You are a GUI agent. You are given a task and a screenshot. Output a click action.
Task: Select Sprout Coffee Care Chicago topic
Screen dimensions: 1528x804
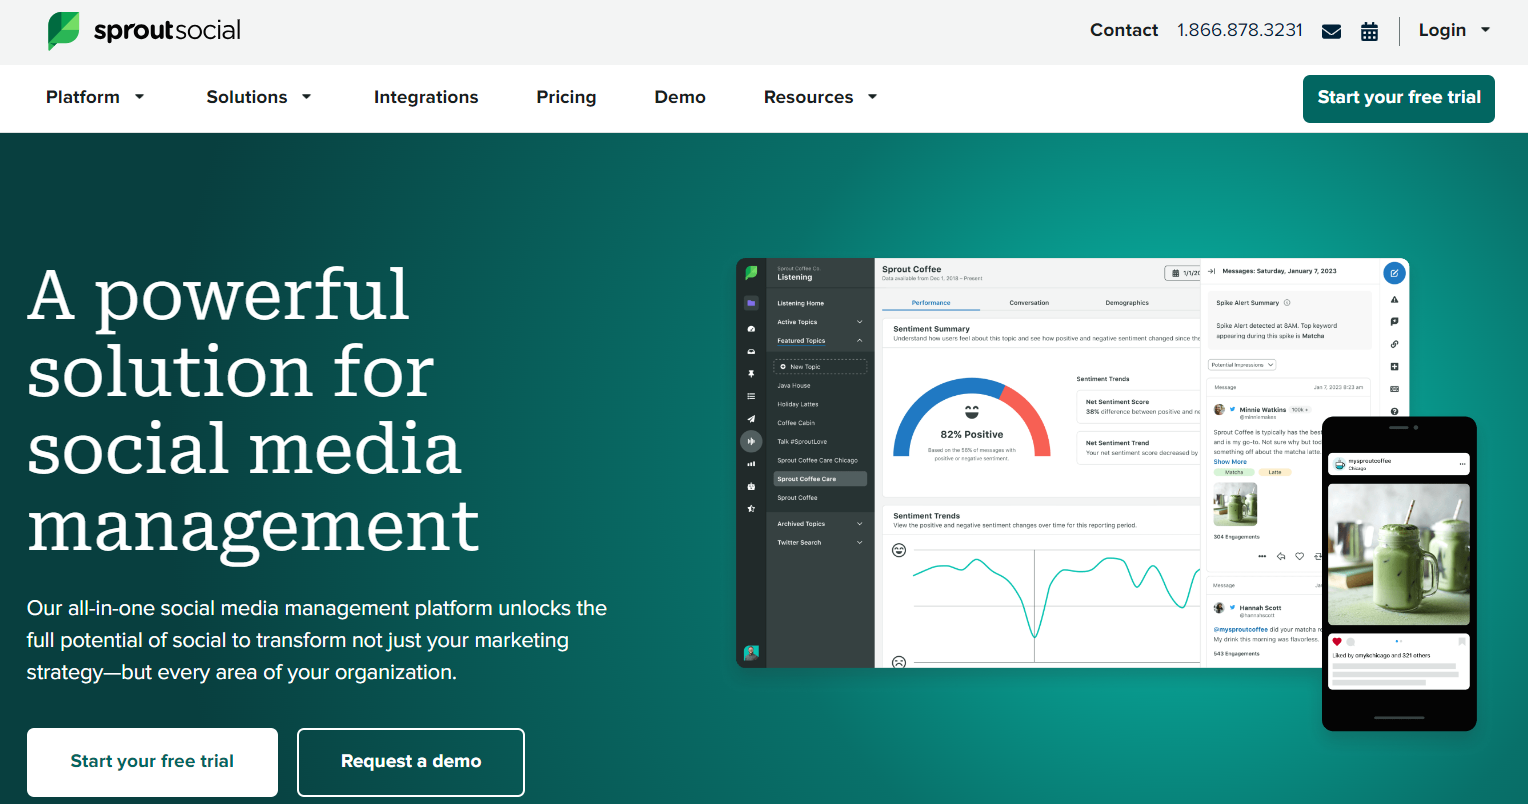[820, 460]
